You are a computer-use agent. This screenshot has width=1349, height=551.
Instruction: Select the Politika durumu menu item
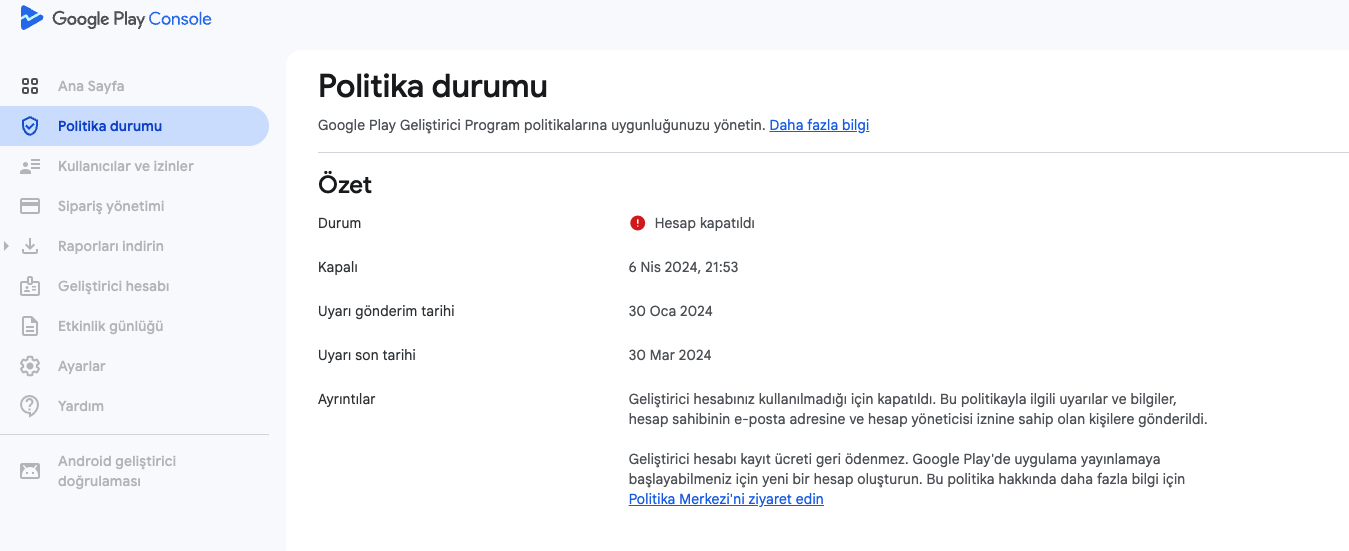[x=134, y=126]
